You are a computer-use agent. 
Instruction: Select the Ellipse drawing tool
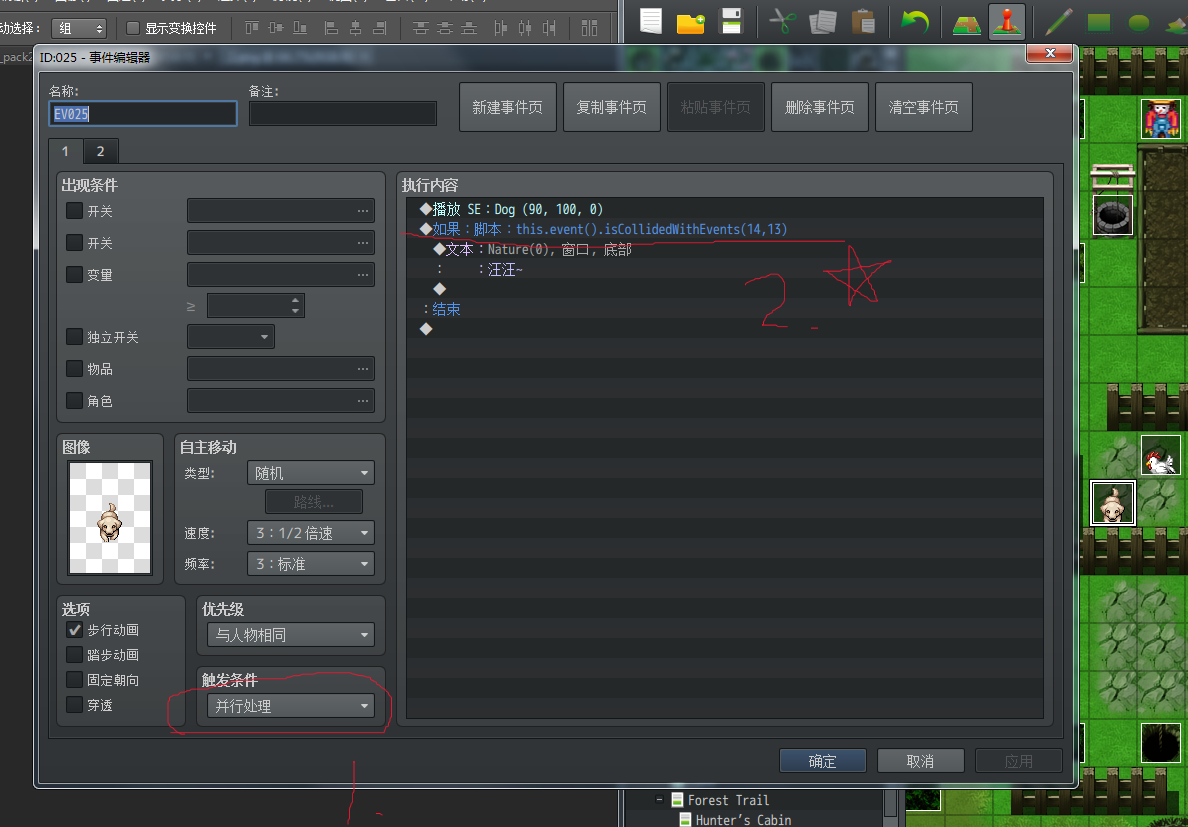pyautogui.click(x=1139, y=23)
